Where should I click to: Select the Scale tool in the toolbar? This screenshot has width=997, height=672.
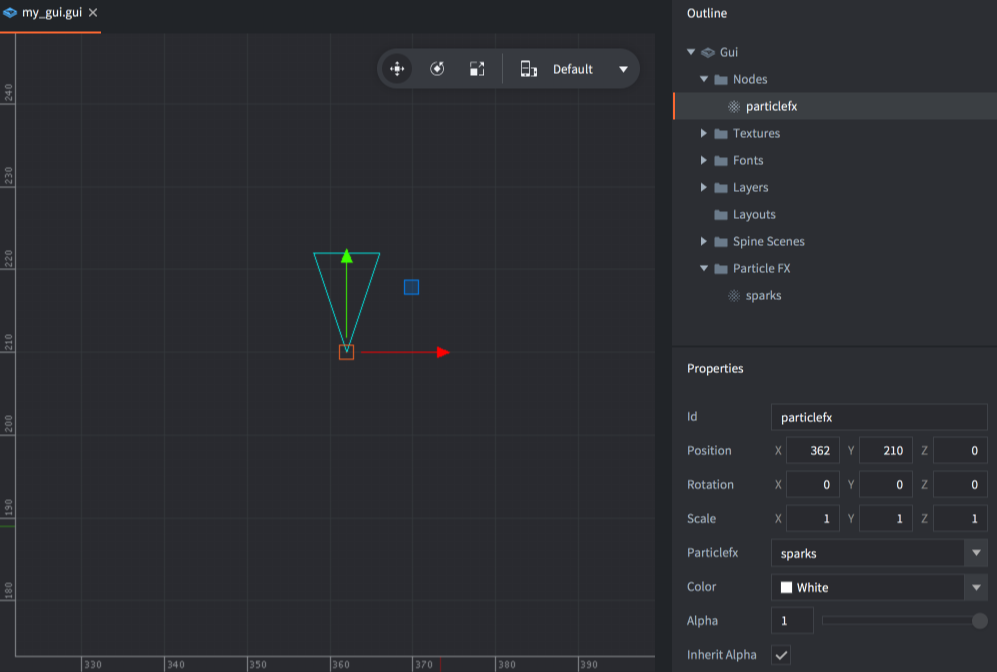477,68
